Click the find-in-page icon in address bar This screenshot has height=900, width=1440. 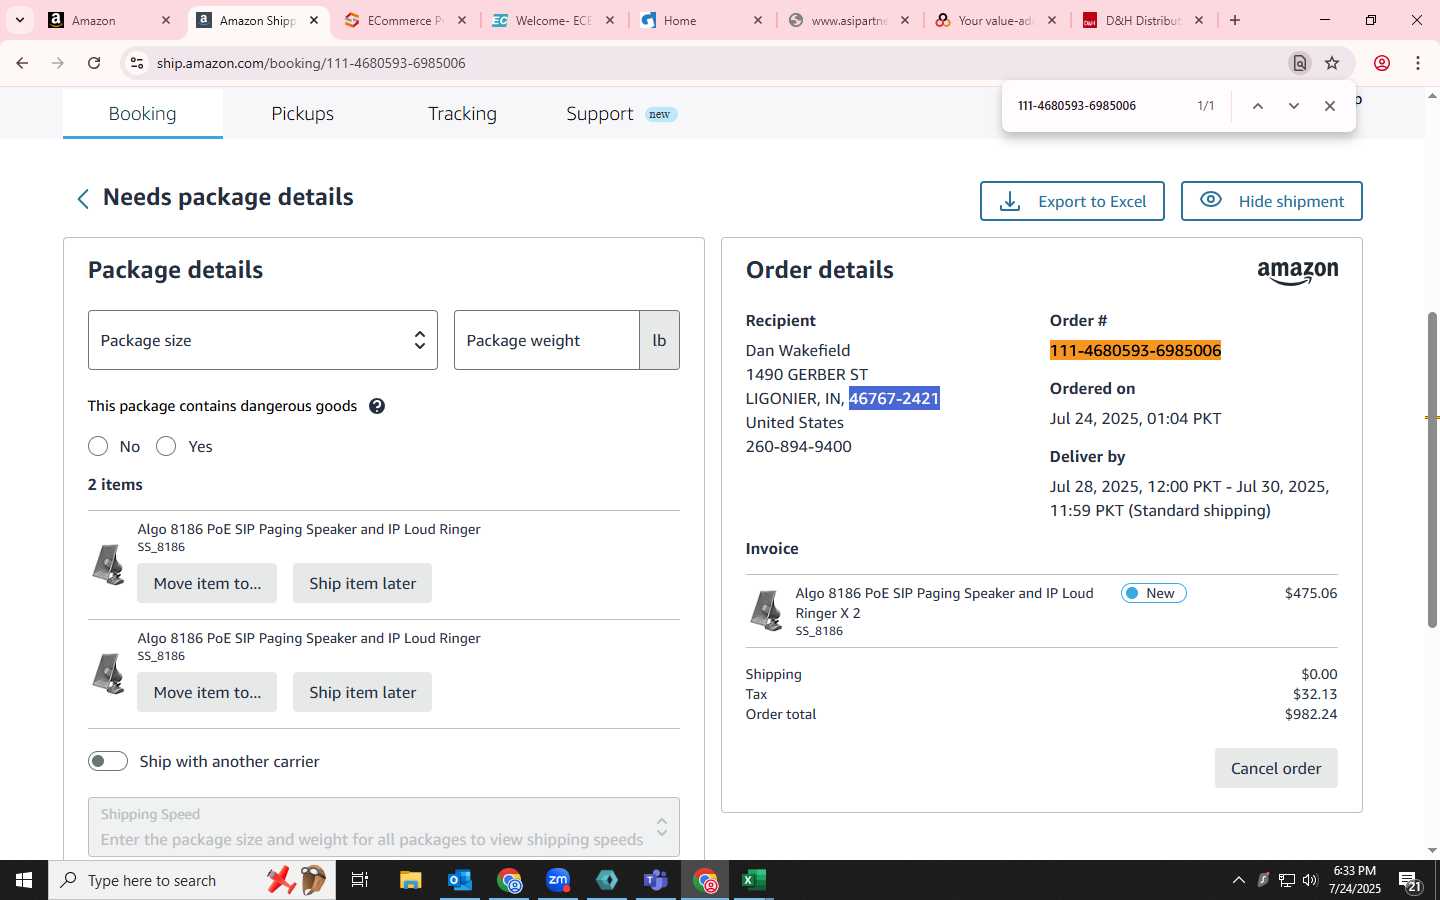pos(1300,63)
